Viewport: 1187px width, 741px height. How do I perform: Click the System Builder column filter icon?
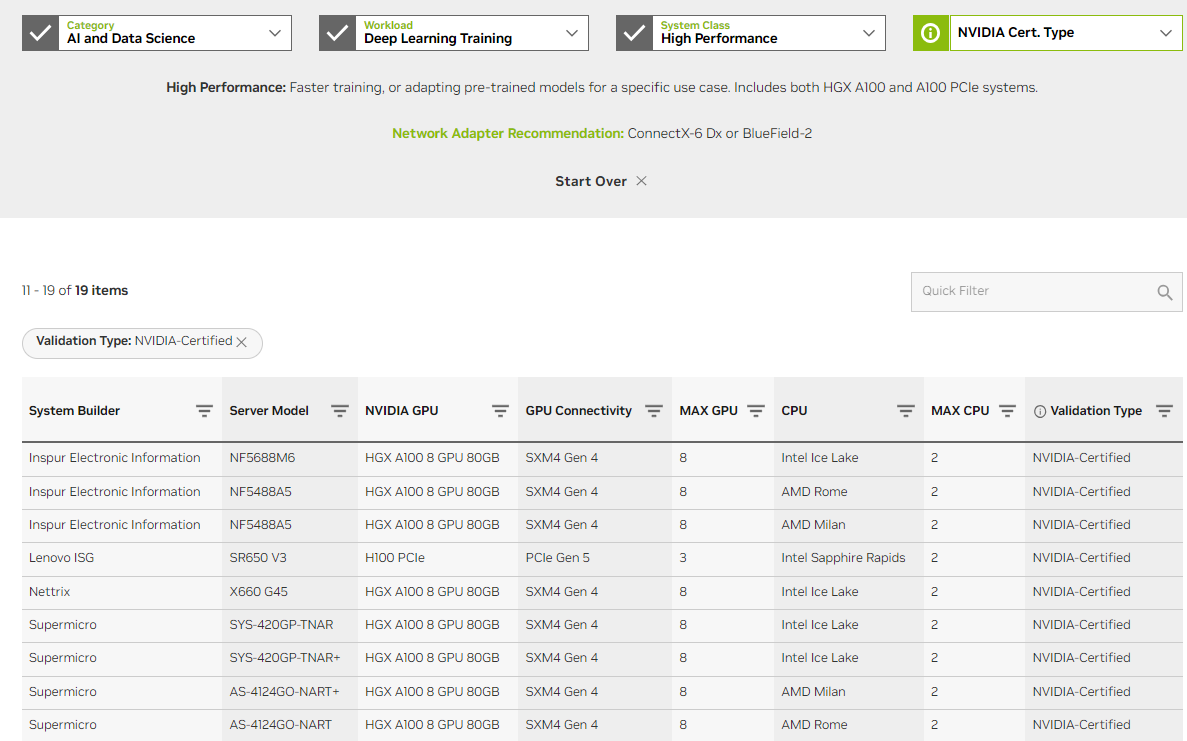coord(204,411)
